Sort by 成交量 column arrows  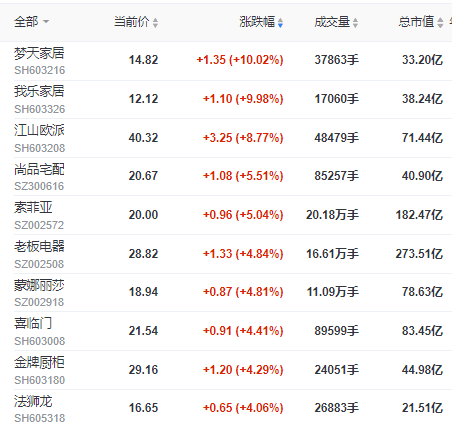coord(355,23)
